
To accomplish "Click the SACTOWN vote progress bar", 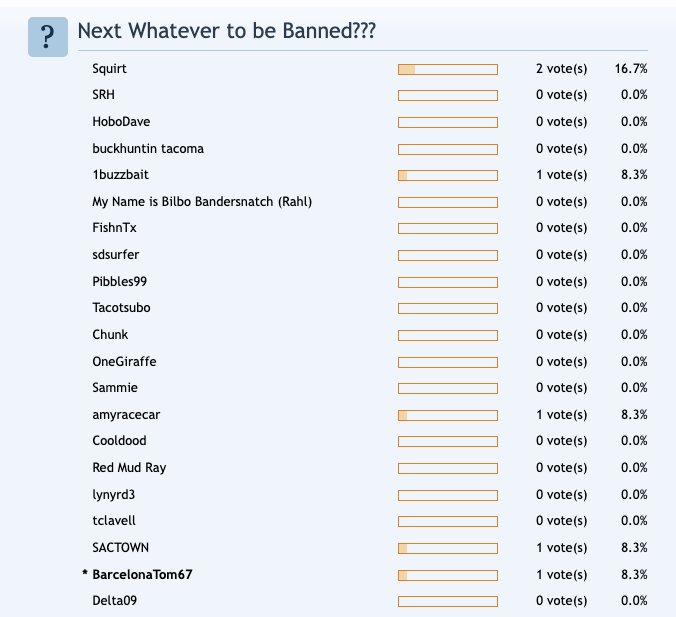I will click(448, 548).
